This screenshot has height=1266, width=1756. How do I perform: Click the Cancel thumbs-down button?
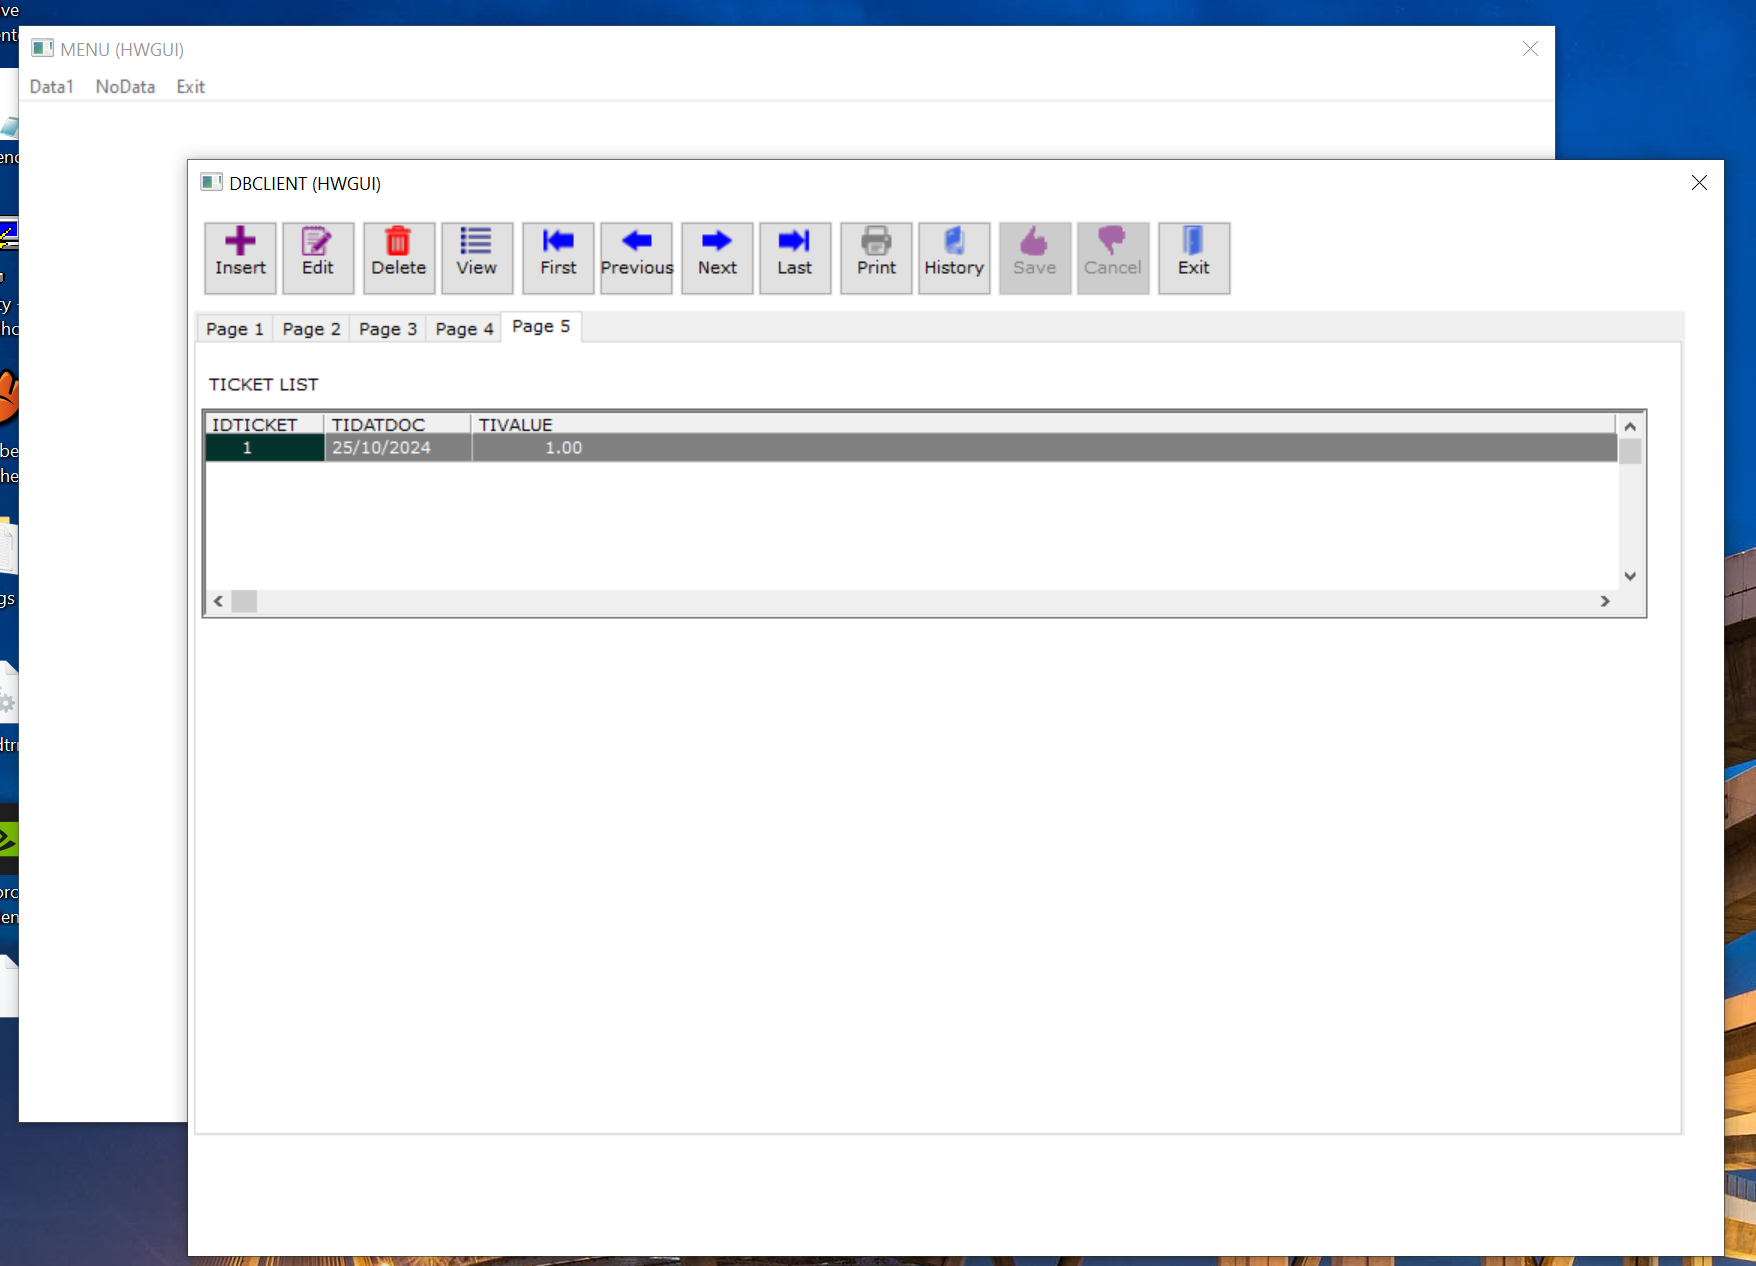1113,258
